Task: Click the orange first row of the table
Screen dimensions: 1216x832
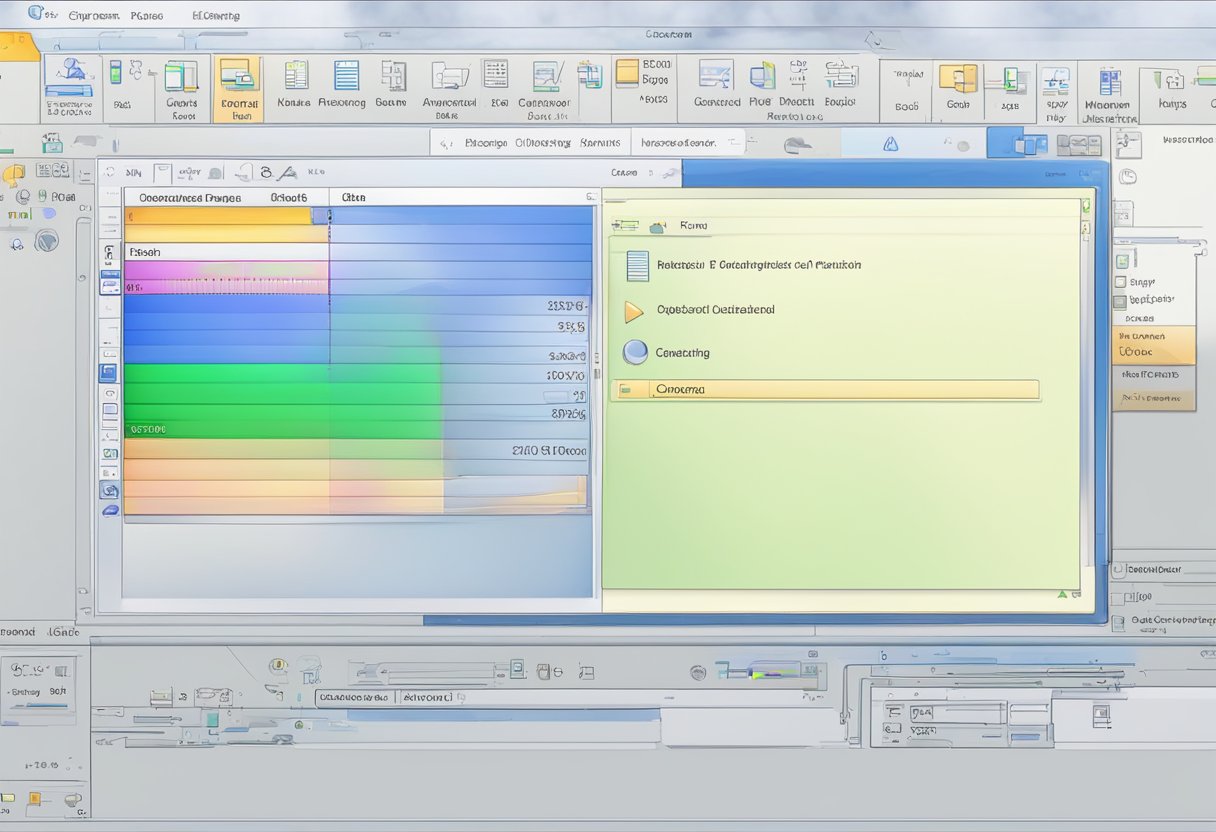Action: [220, 216]
